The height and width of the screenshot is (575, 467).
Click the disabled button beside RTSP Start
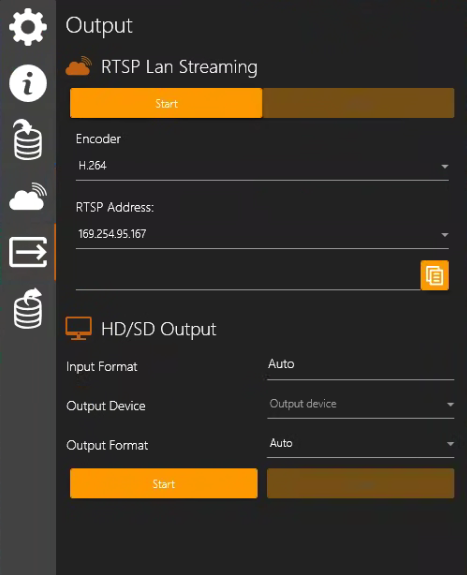(358, 103)
